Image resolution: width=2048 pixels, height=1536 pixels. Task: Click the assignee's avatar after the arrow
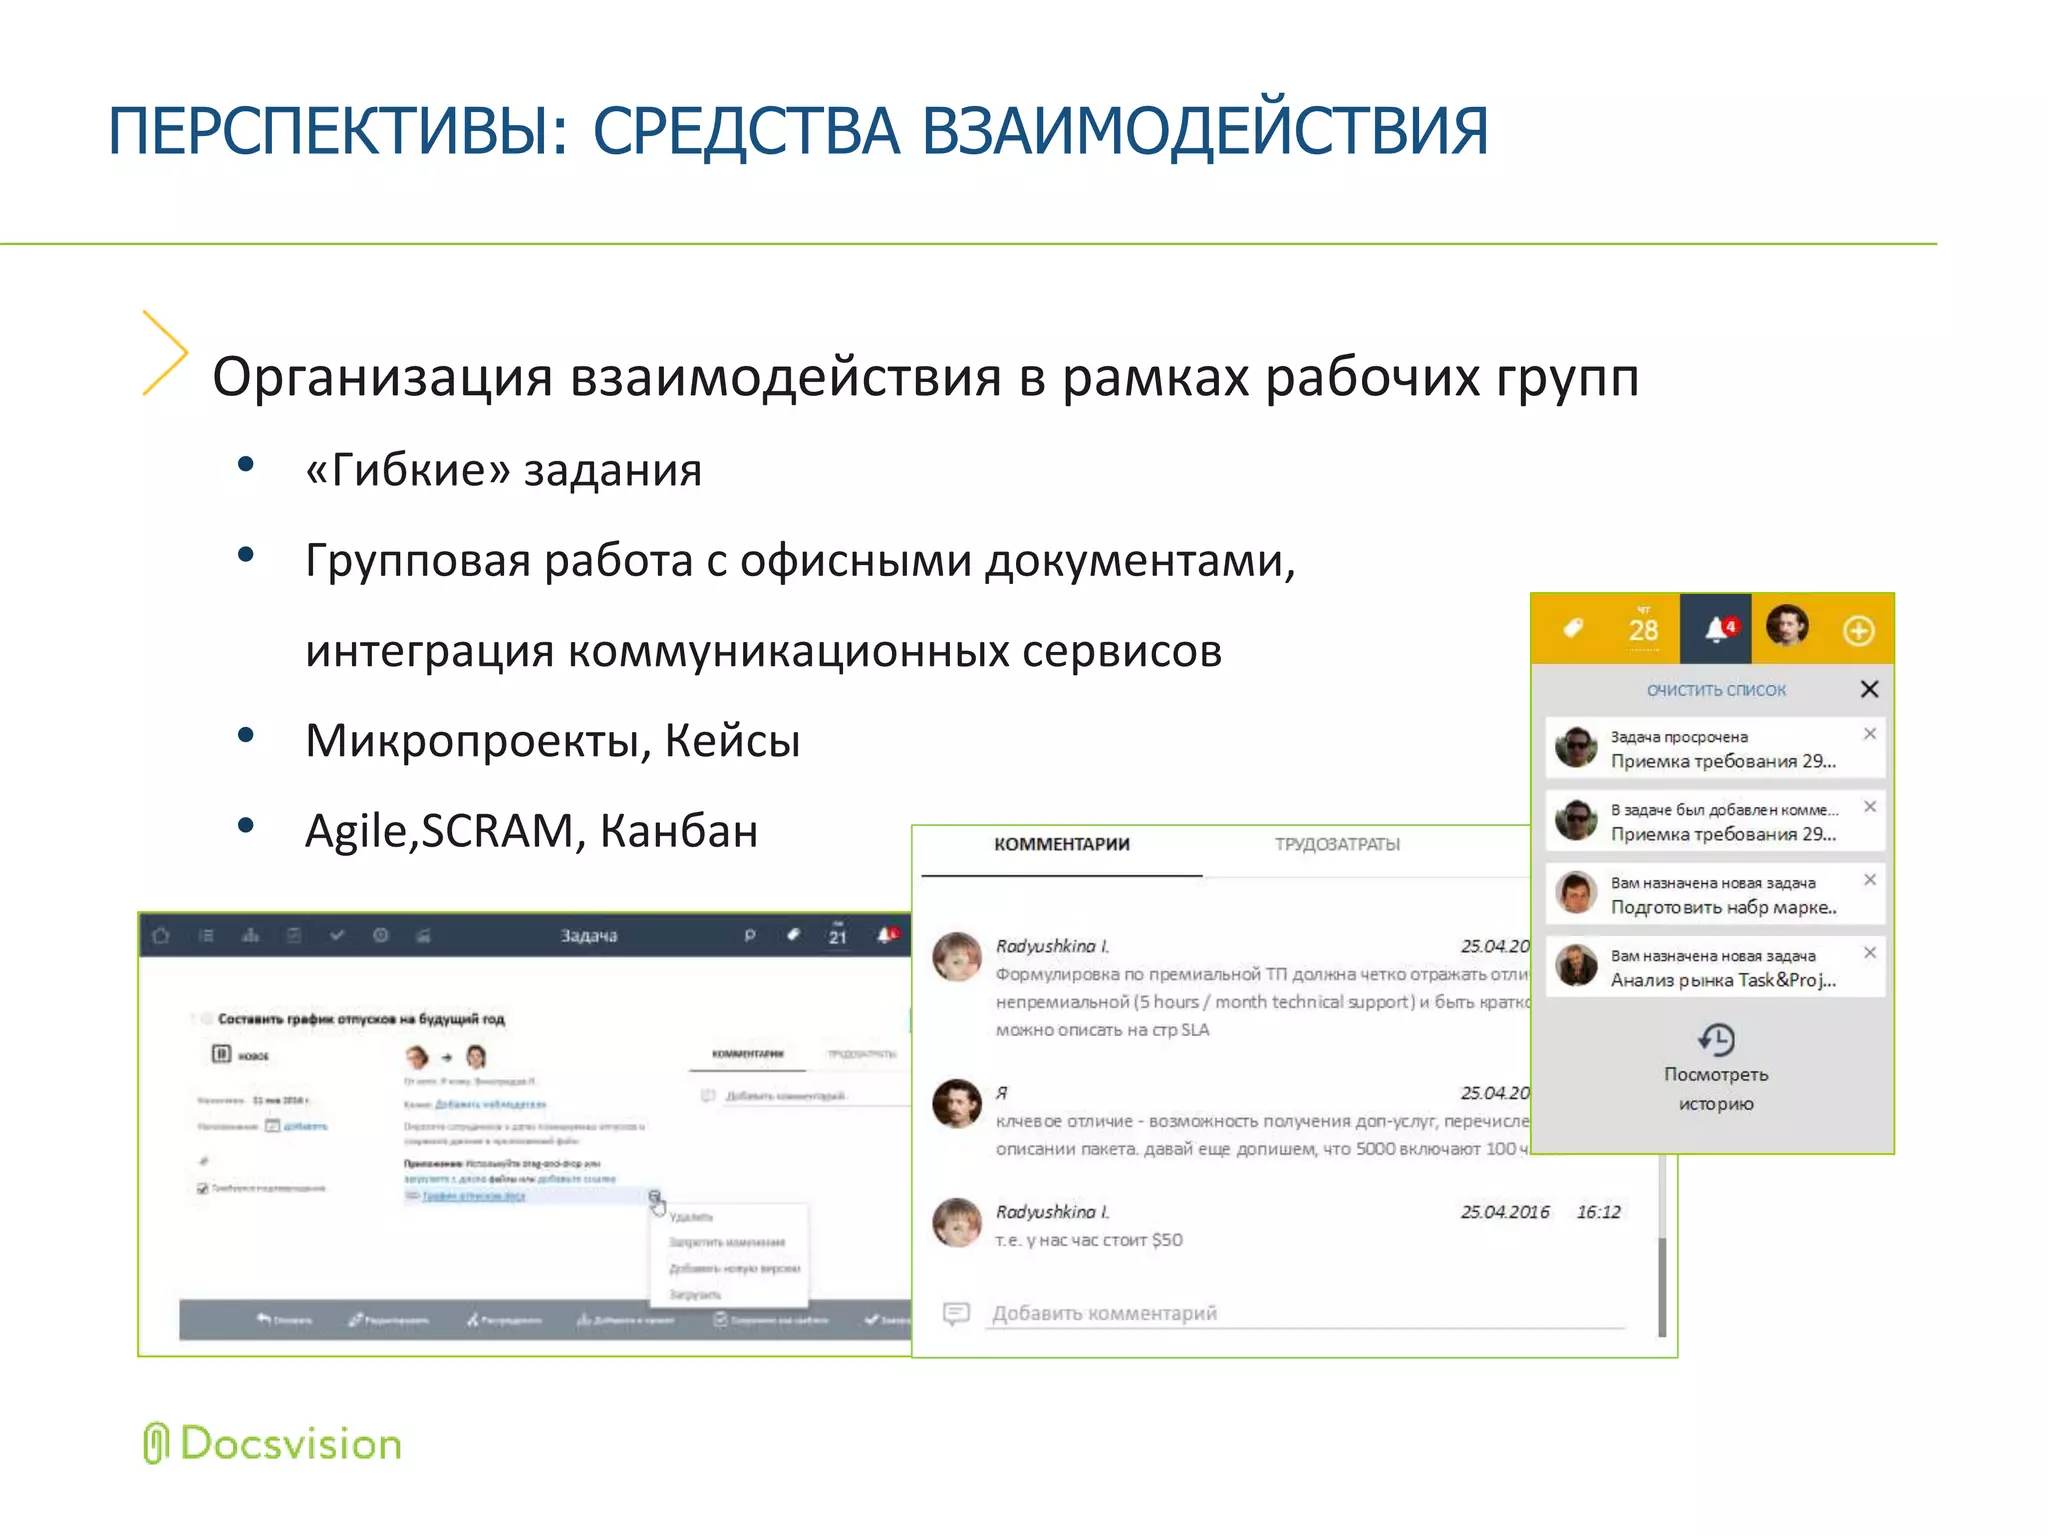pyautogui.click(x=476, y=1056)
